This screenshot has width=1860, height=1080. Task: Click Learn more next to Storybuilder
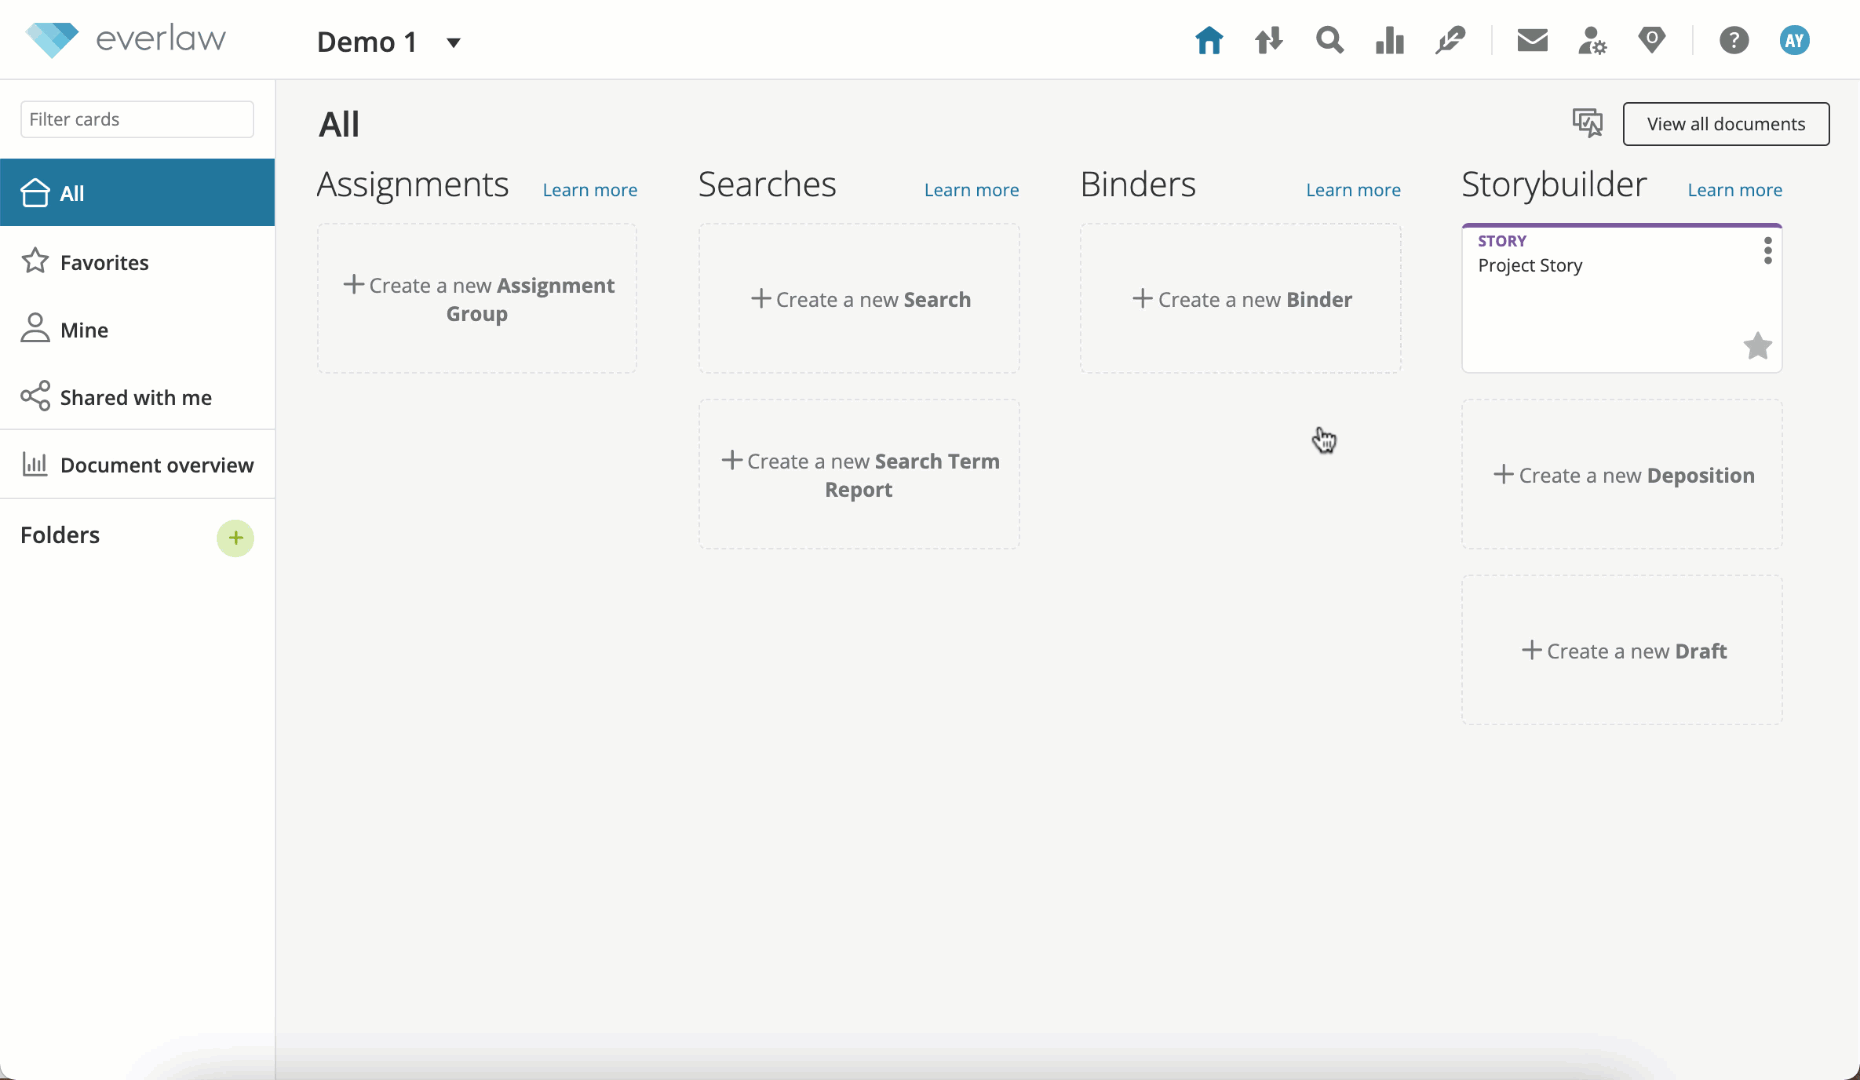point(1735,190)
